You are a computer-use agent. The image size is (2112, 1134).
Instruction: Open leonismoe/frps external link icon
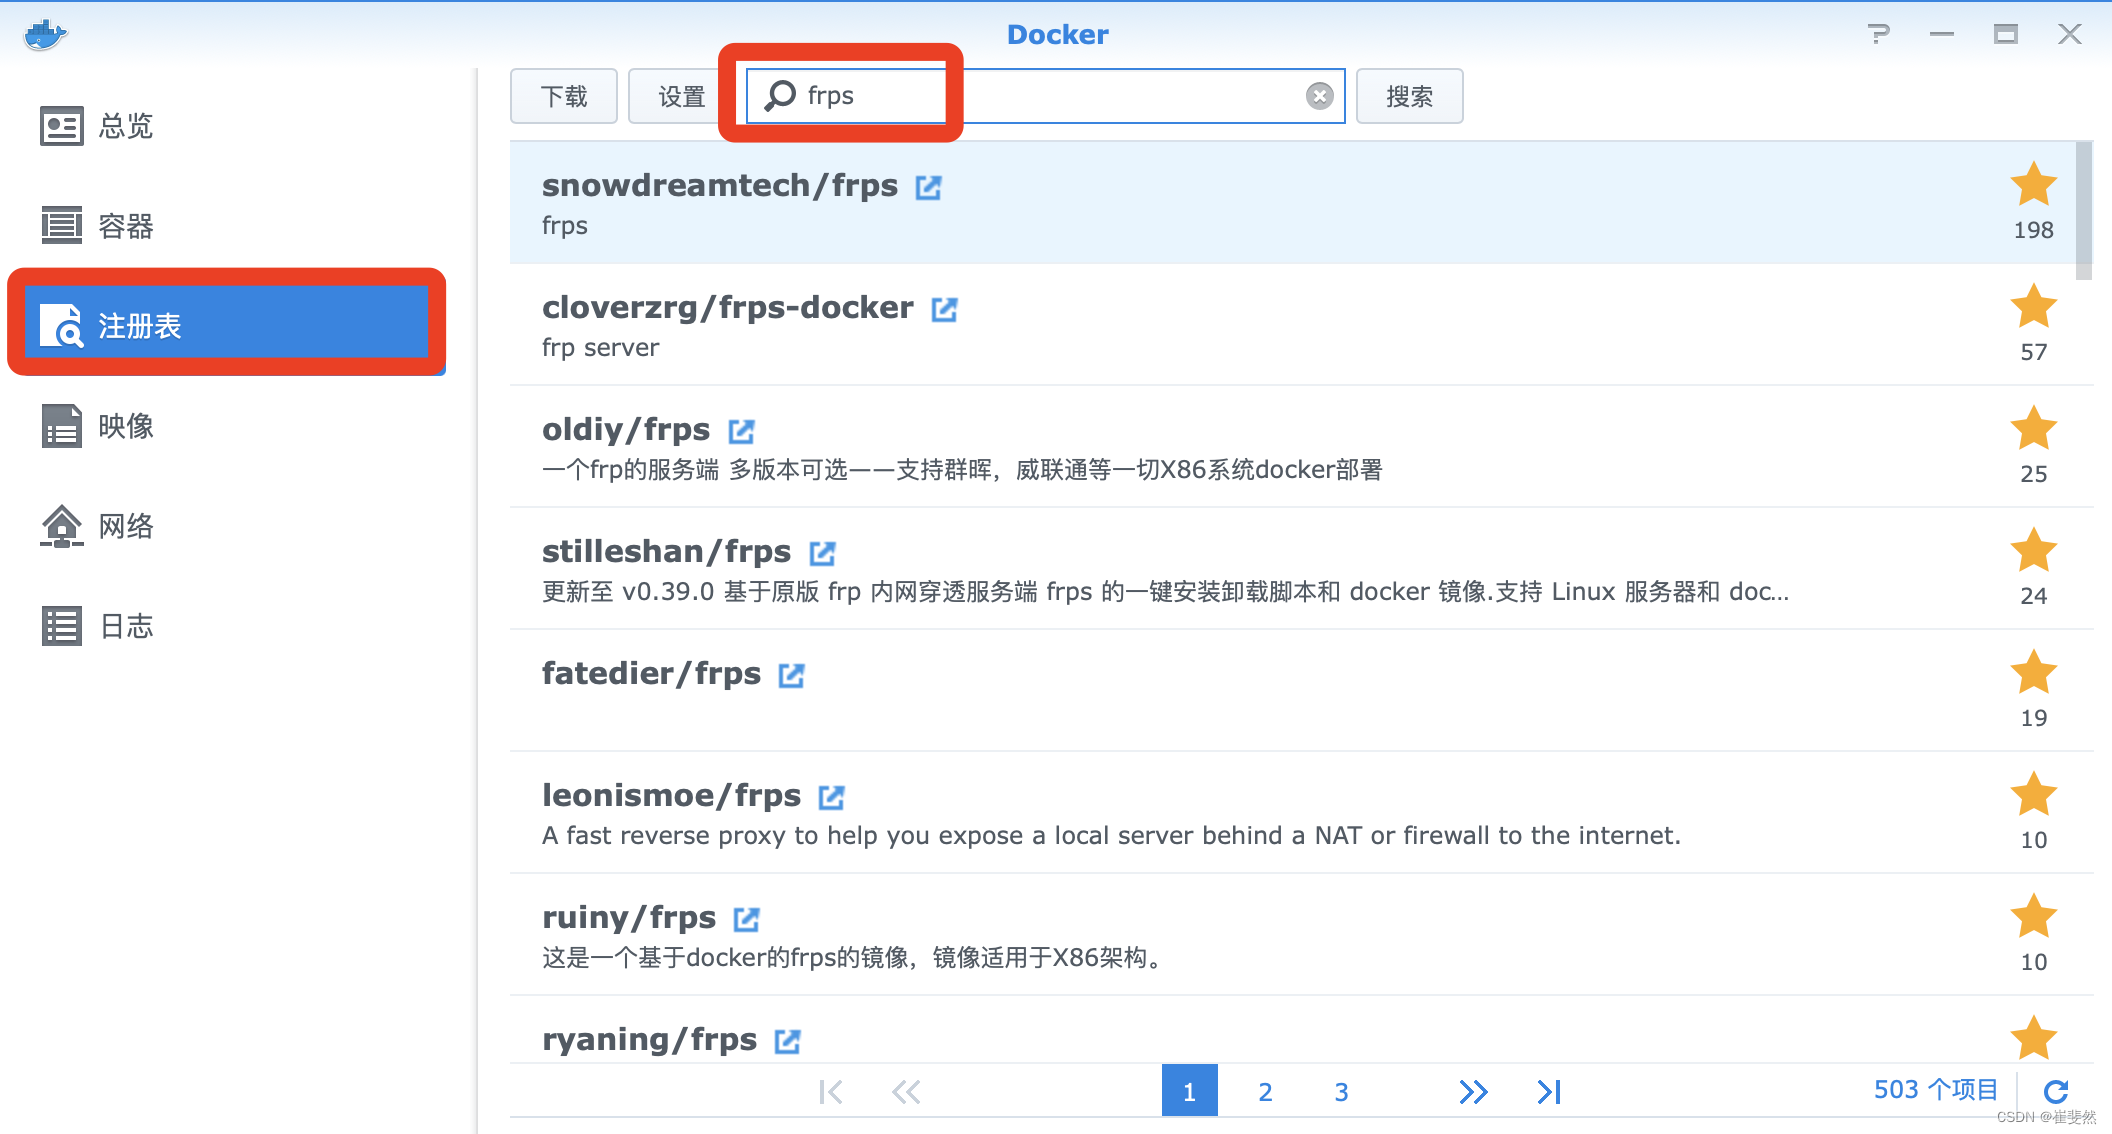click(832, 797)
